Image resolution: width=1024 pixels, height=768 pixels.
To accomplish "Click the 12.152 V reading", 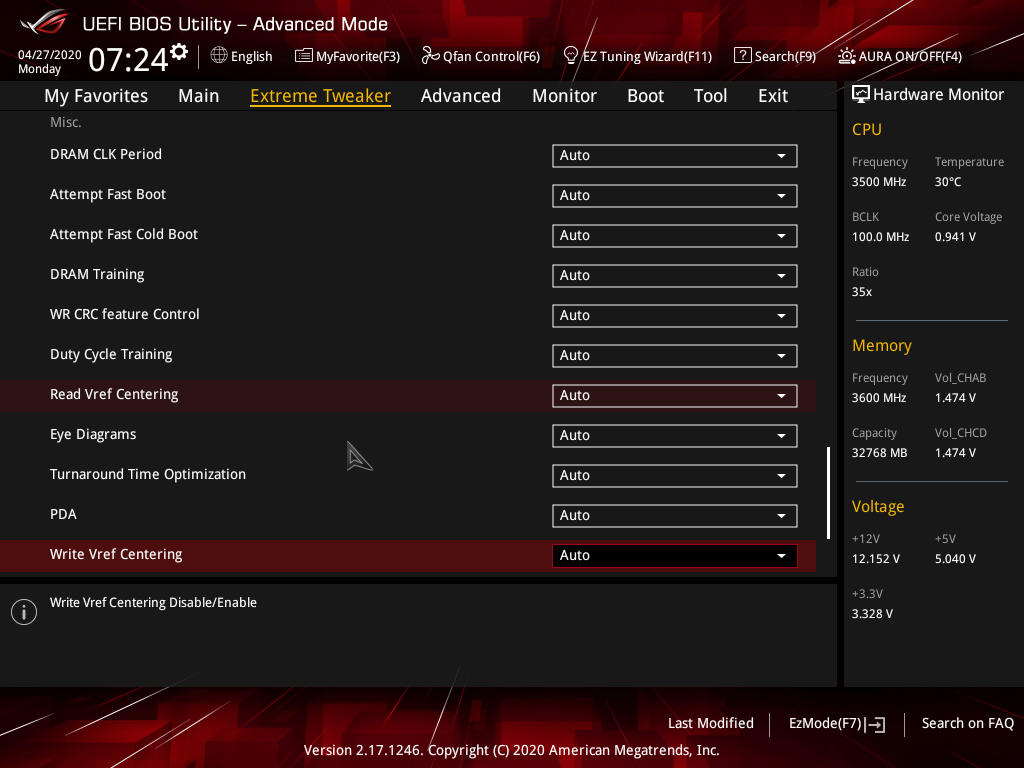I will [876, 559].
